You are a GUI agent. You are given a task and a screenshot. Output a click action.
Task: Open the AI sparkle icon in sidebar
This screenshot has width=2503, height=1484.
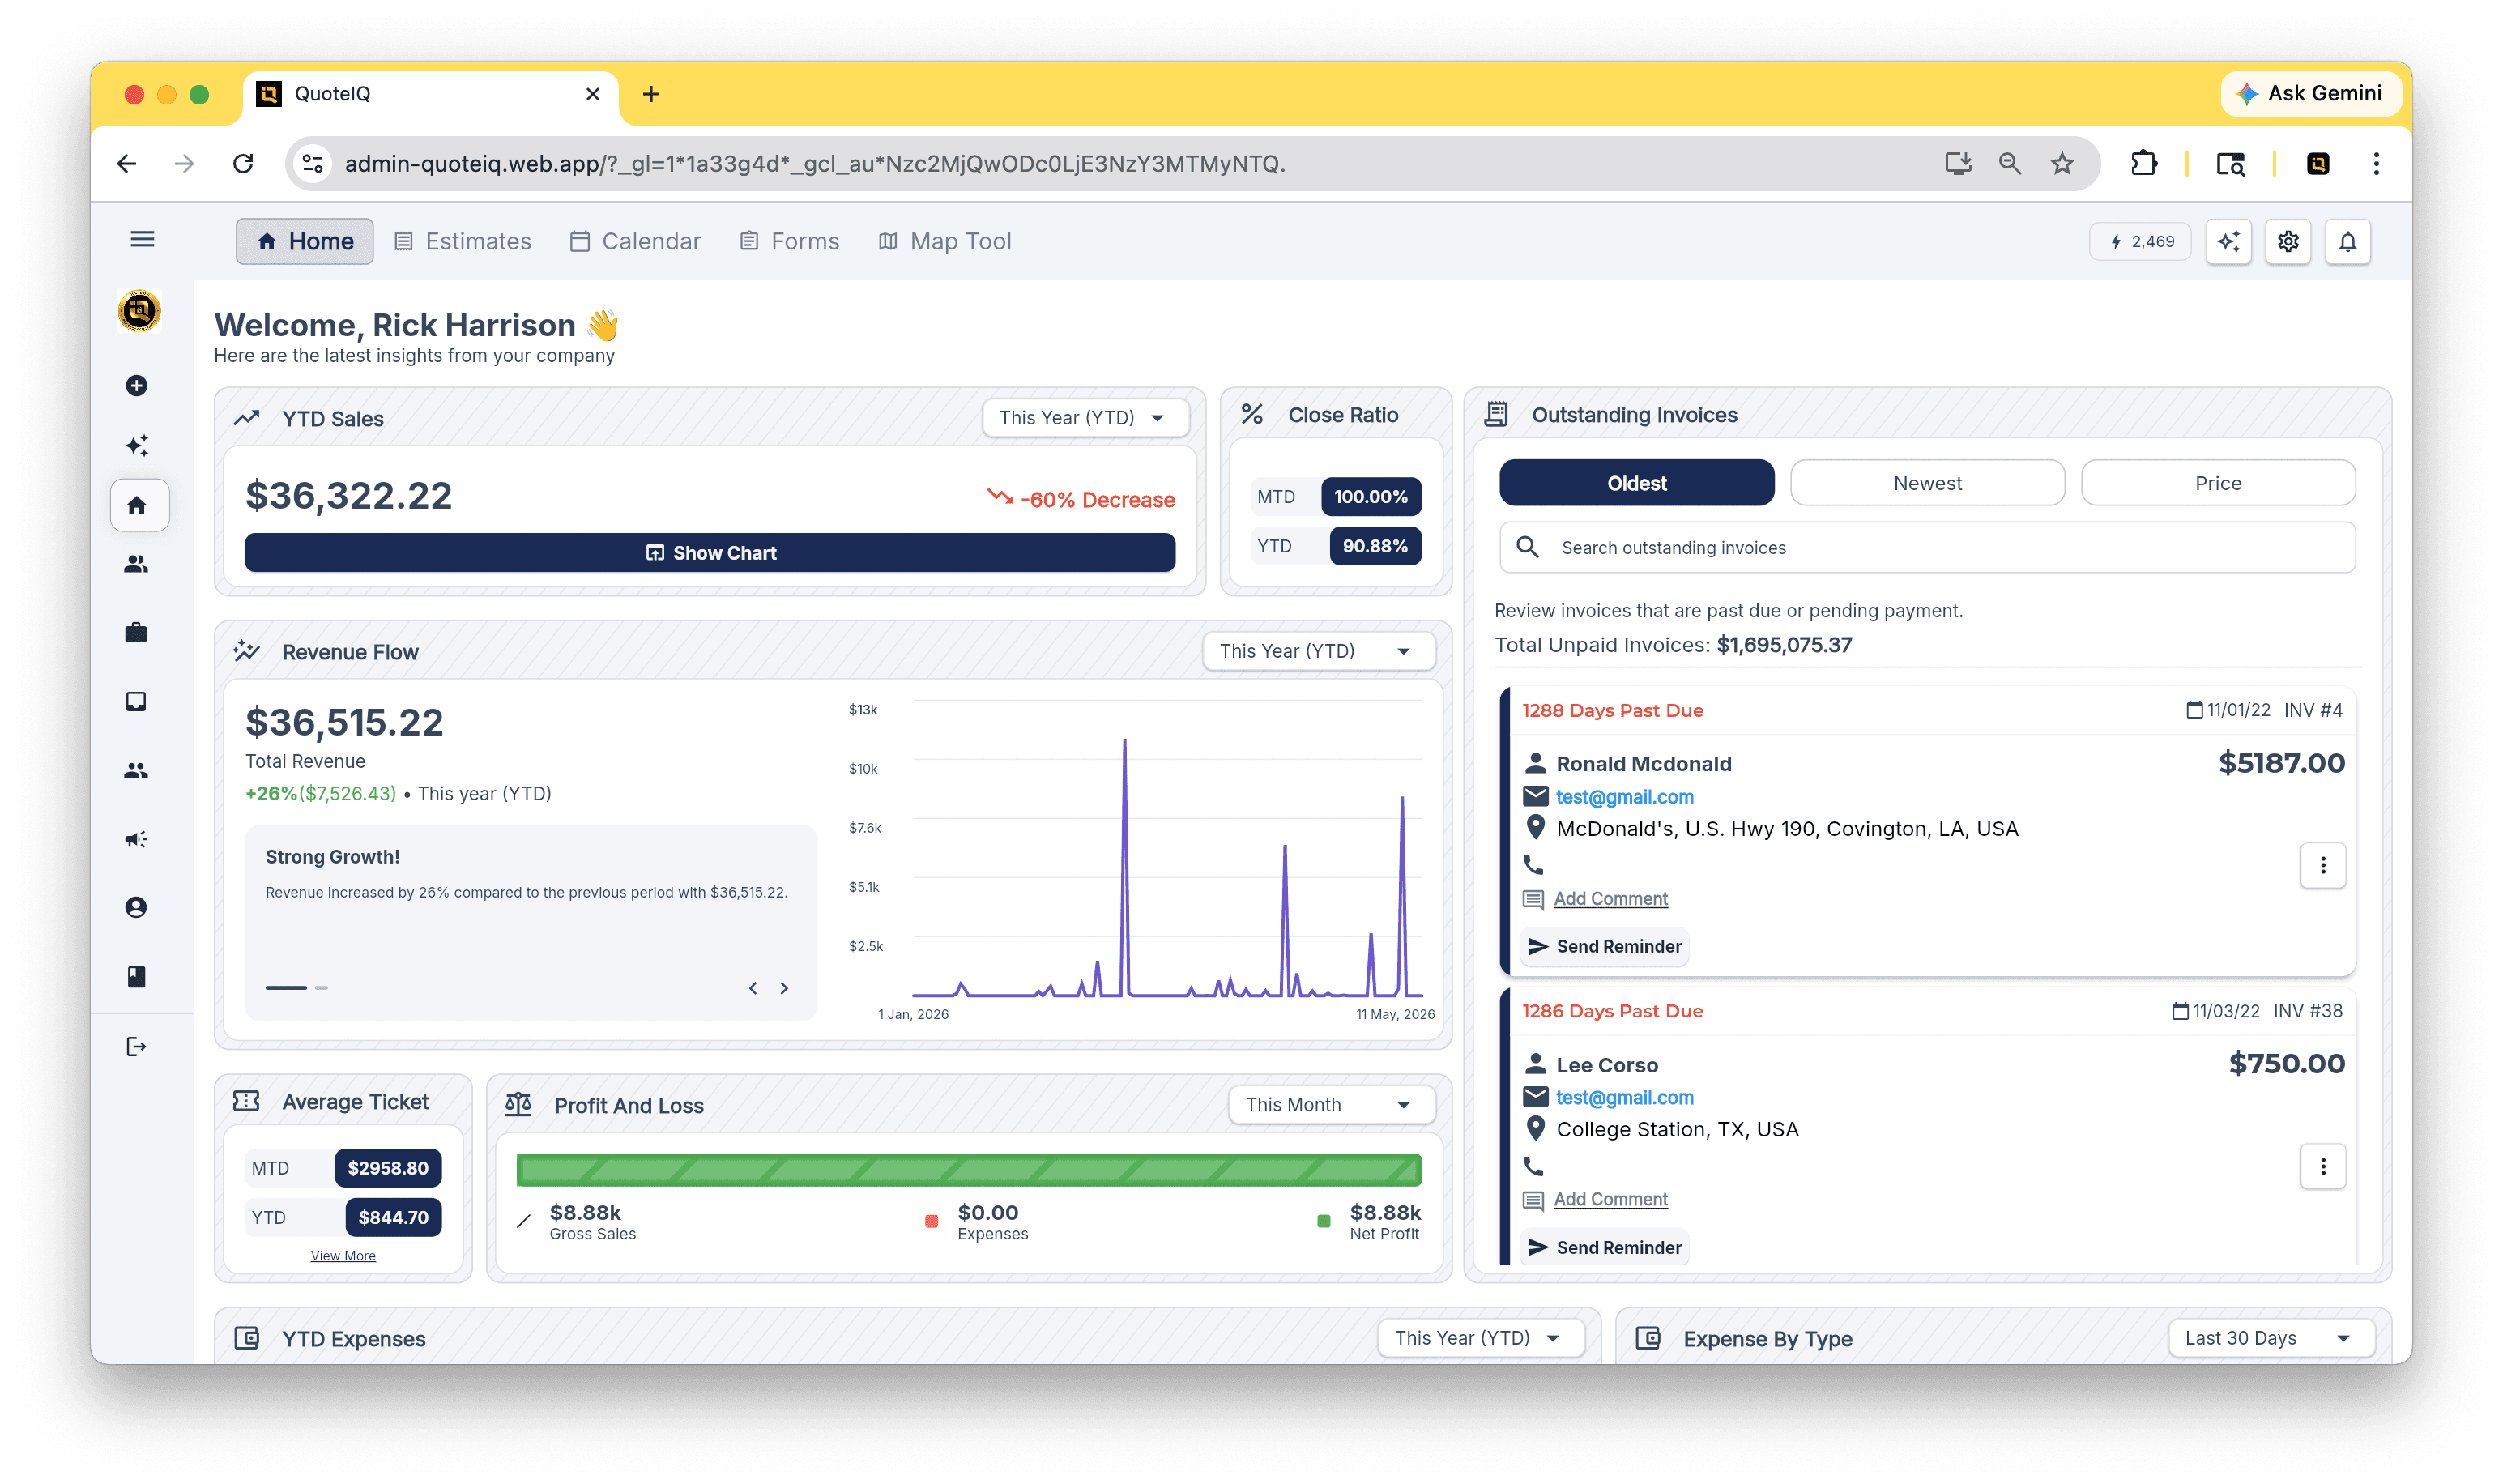137,446
